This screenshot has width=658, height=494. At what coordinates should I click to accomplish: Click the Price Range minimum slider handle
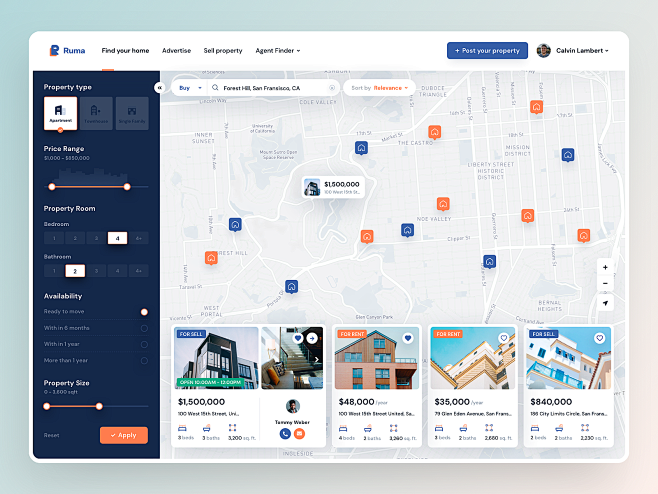click(x=52, y=187)
